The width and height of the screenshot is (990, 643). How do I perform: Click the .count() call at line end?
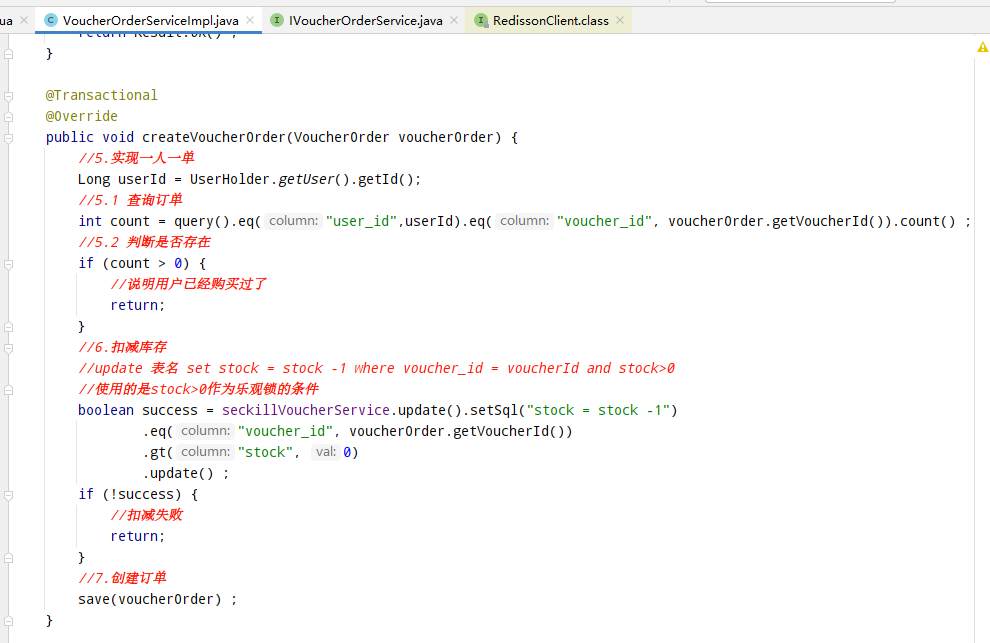pos(924,221)
